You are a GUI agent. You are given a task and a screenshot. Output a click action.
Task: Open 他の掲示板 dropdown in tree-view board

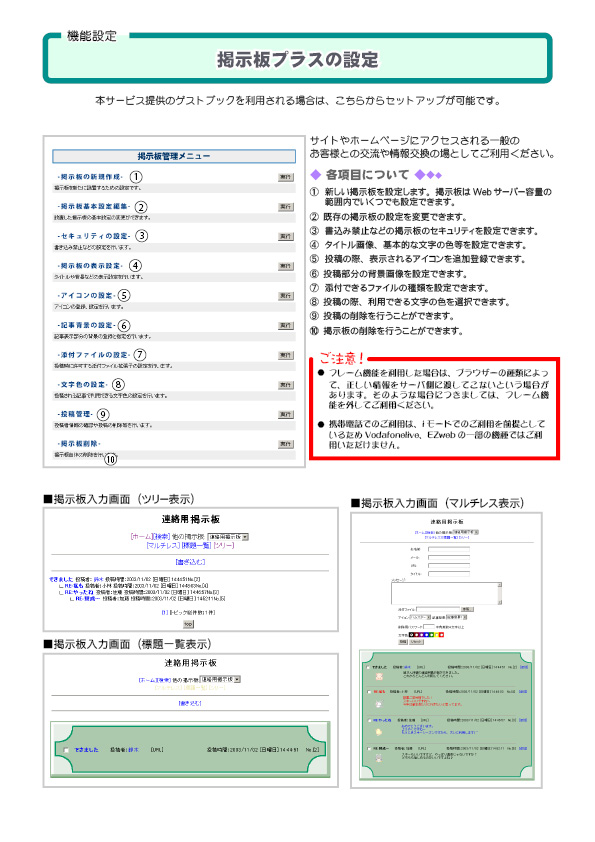(228, 536)
